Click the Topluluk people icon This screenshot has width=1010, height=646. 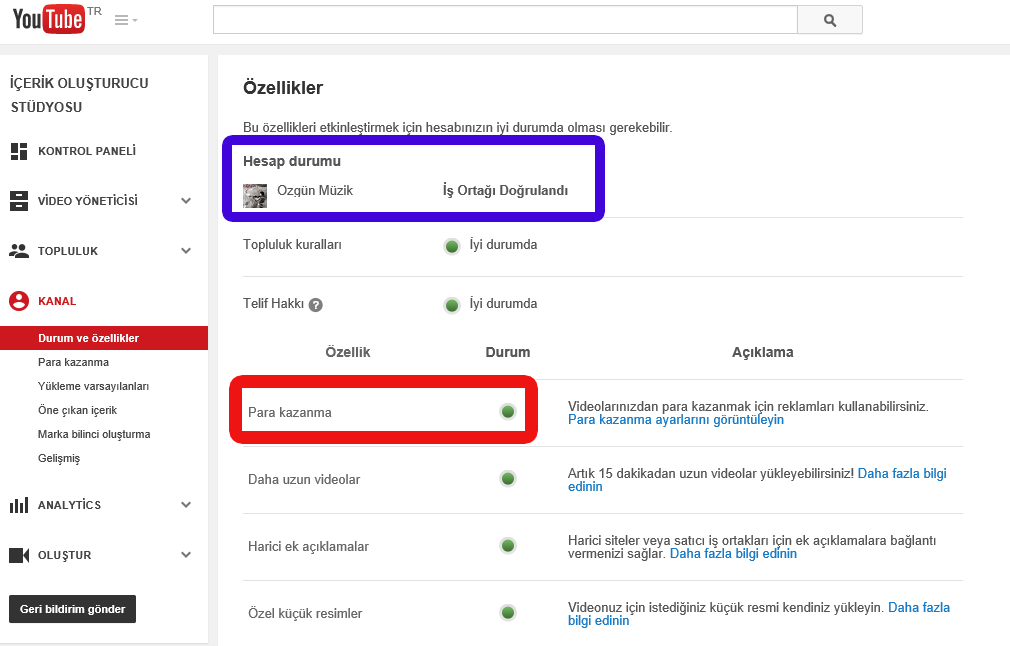[x=19, y=251]
